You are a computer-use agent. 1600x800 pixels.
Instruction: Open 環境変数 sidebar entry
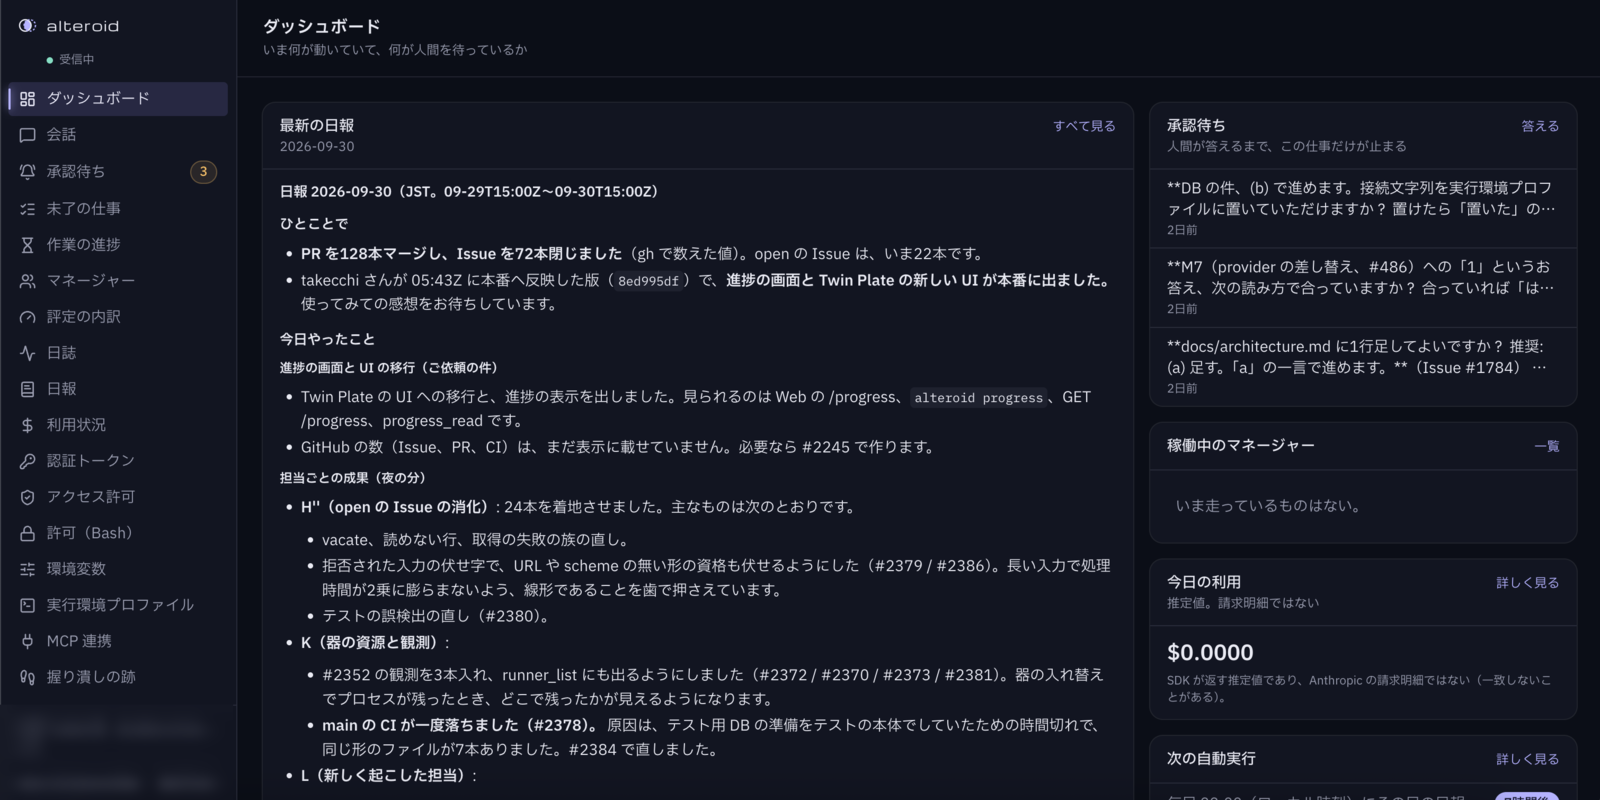coord(118,569)
